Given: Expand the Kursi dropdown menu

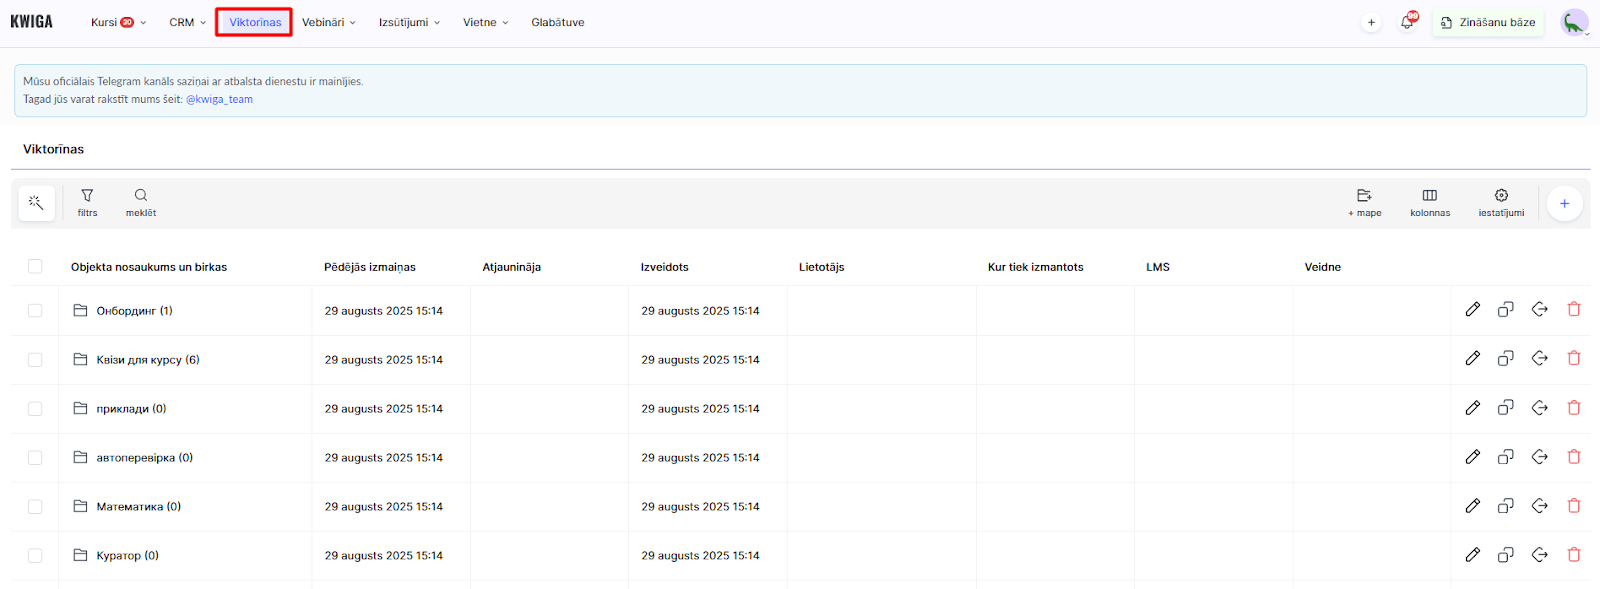Looking at the screenshot, I should coord(118,22).
